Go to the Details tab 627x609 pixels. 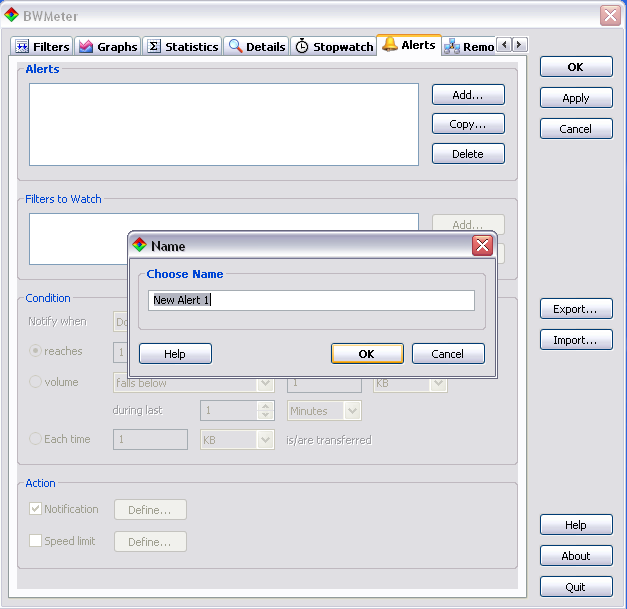[x=256, y=47]
